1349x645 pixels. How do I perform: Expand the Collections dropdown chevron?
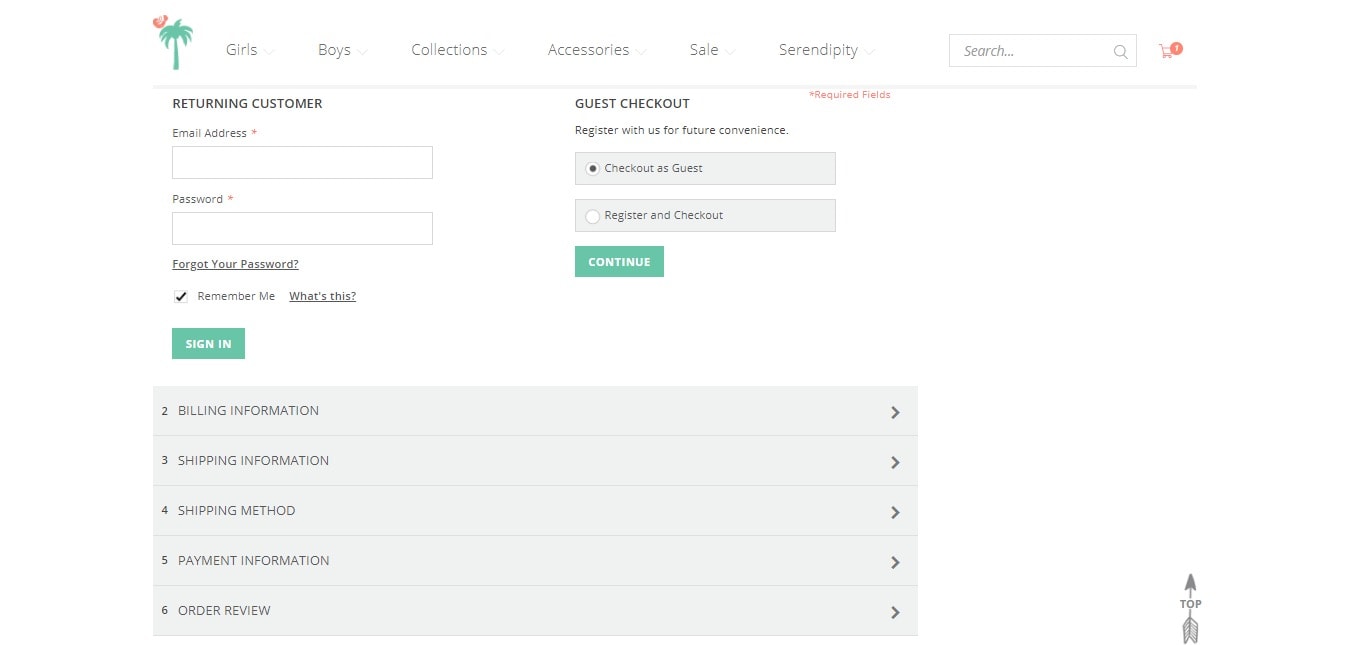click(x=498, y=52)
